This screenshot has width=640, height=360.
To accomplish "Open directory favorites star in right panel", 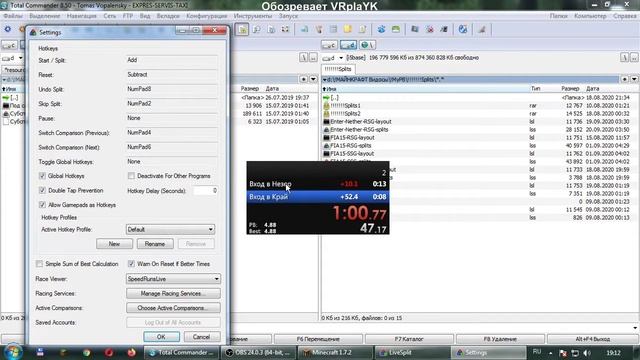I will [625, 79].
